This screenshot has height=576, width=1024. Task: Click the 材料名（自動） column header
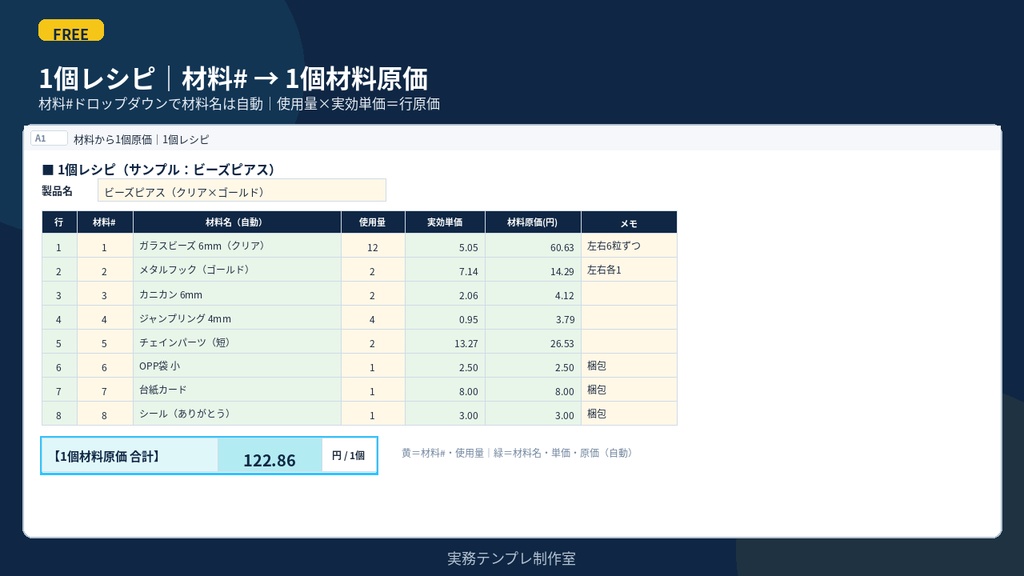[x=236, y=222]
